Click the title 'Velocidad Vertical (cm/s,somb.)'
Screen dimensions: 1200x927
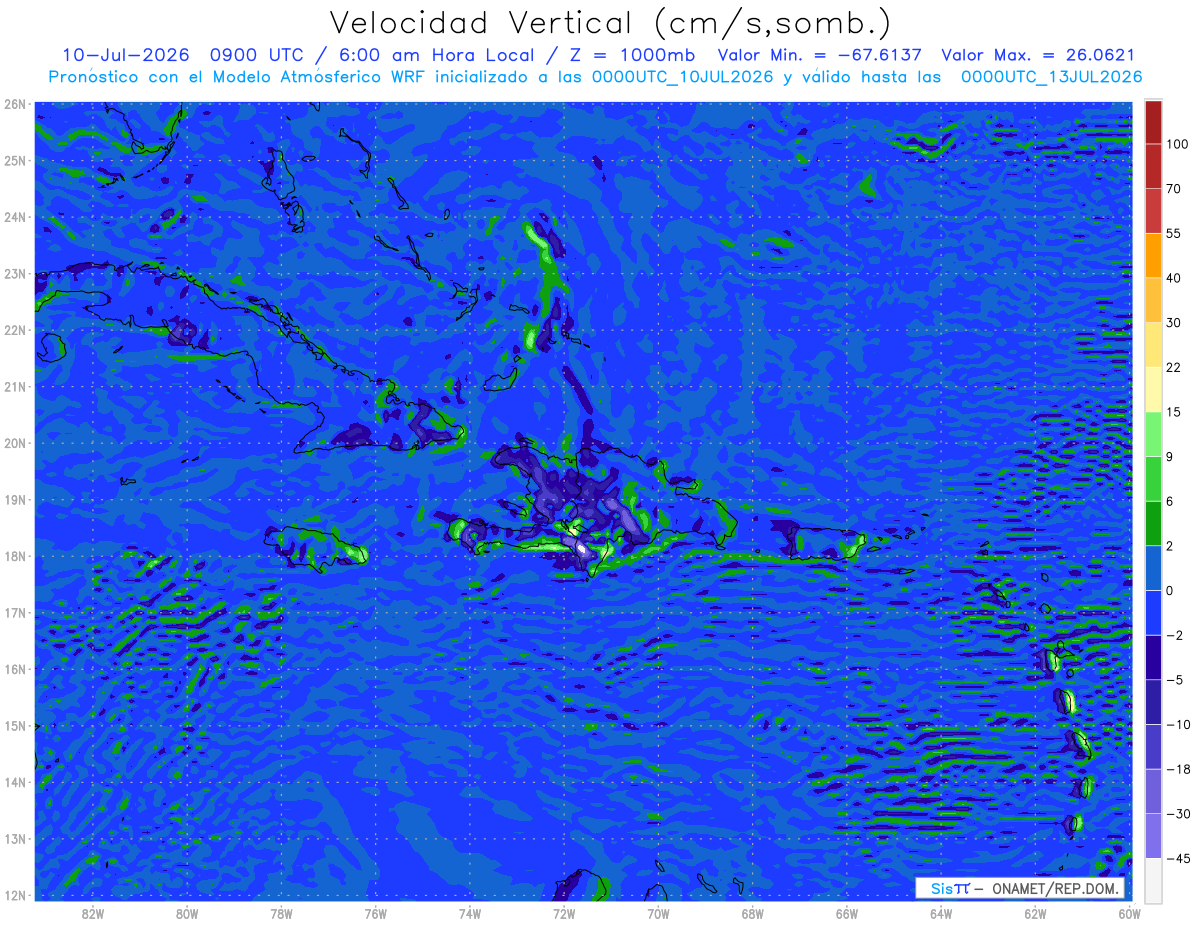tap(610, 23)
